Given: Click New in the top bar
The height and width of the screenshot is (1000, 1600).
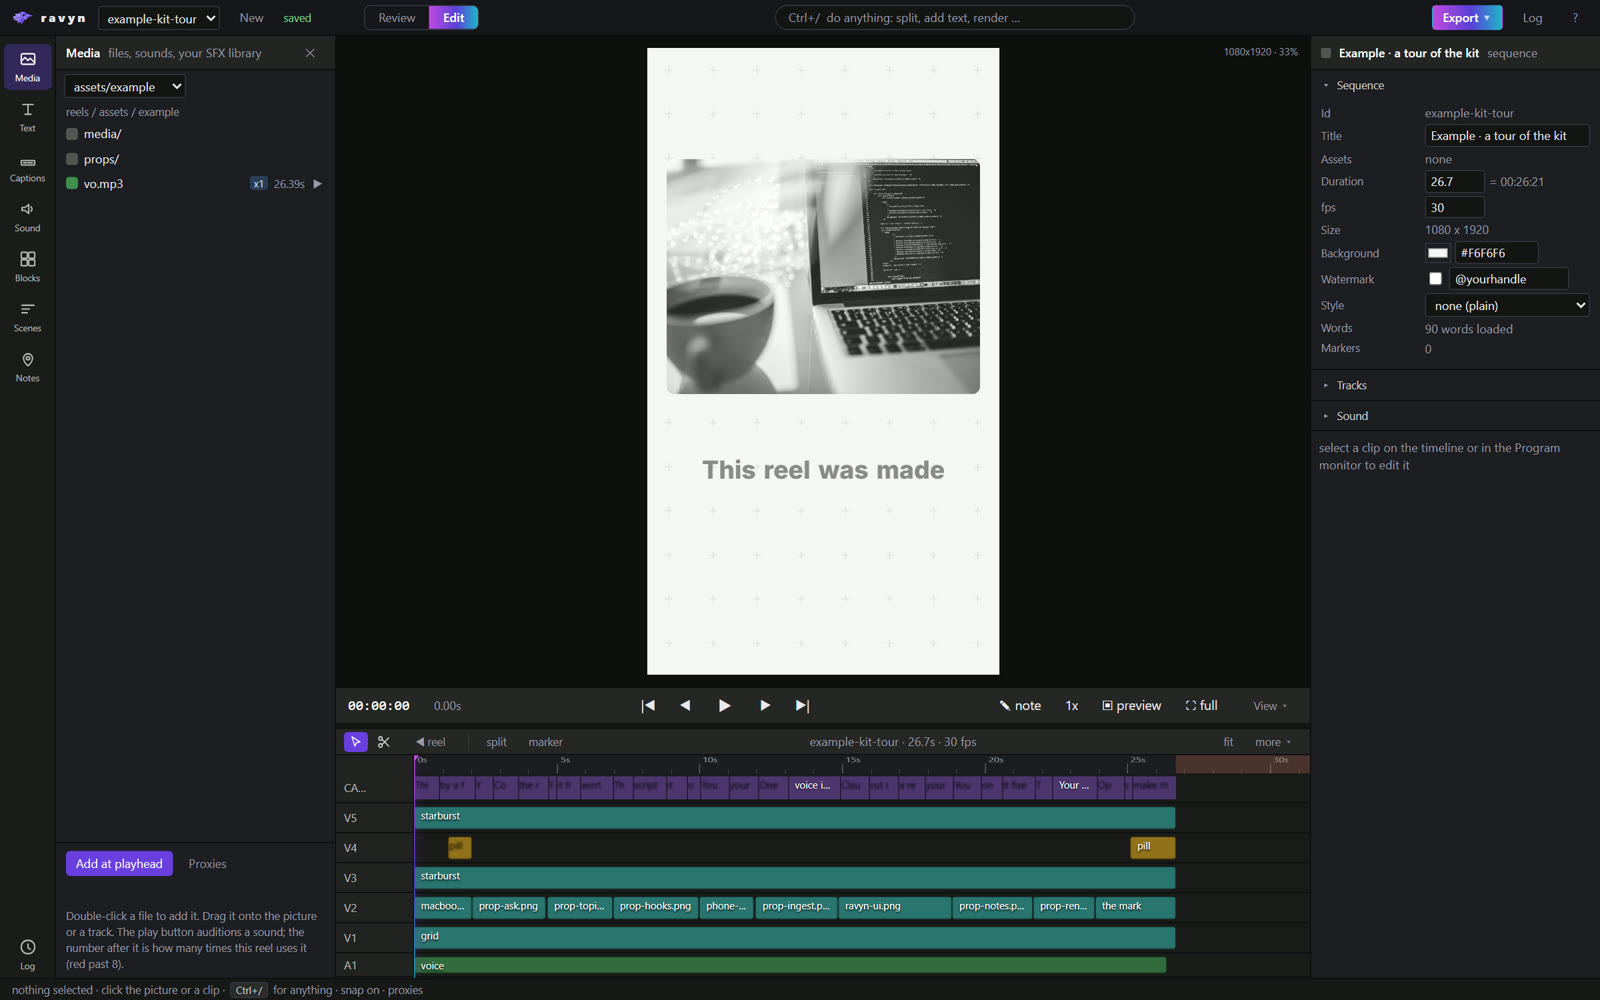Looking at the screenshot, I should click(251, 18).
